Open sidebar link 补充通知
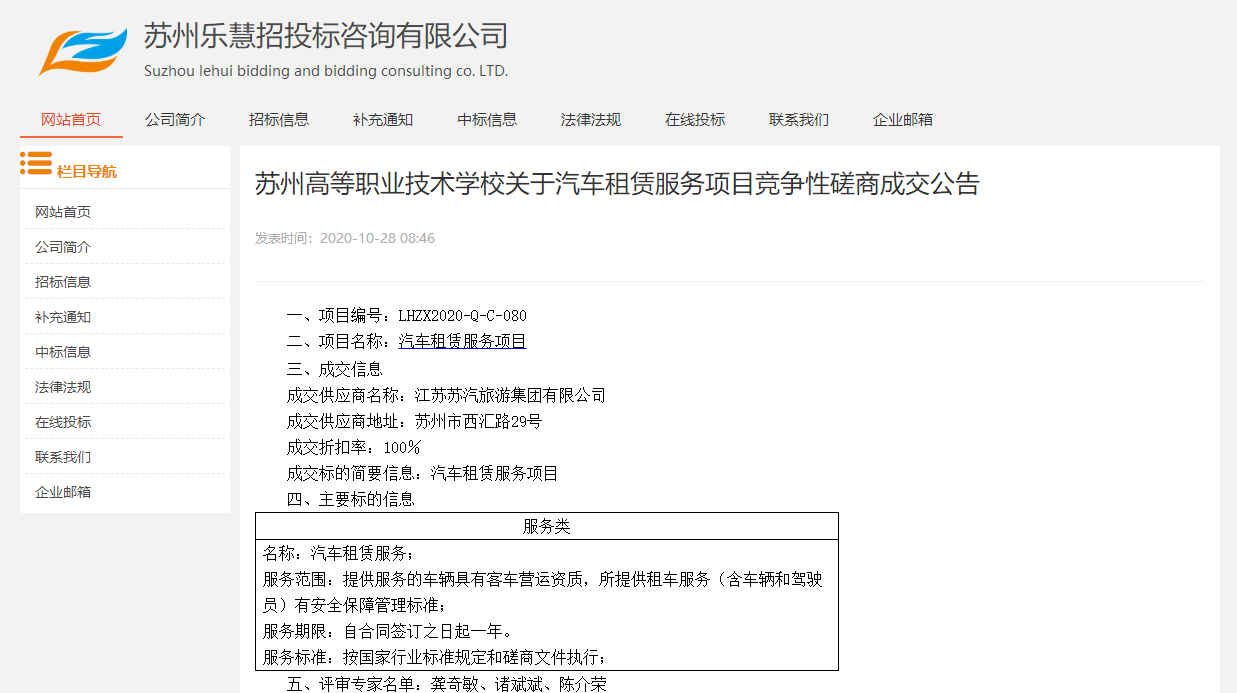Image resolution: width=1237 pixels, height=693 pixels. tap(63, 317)
